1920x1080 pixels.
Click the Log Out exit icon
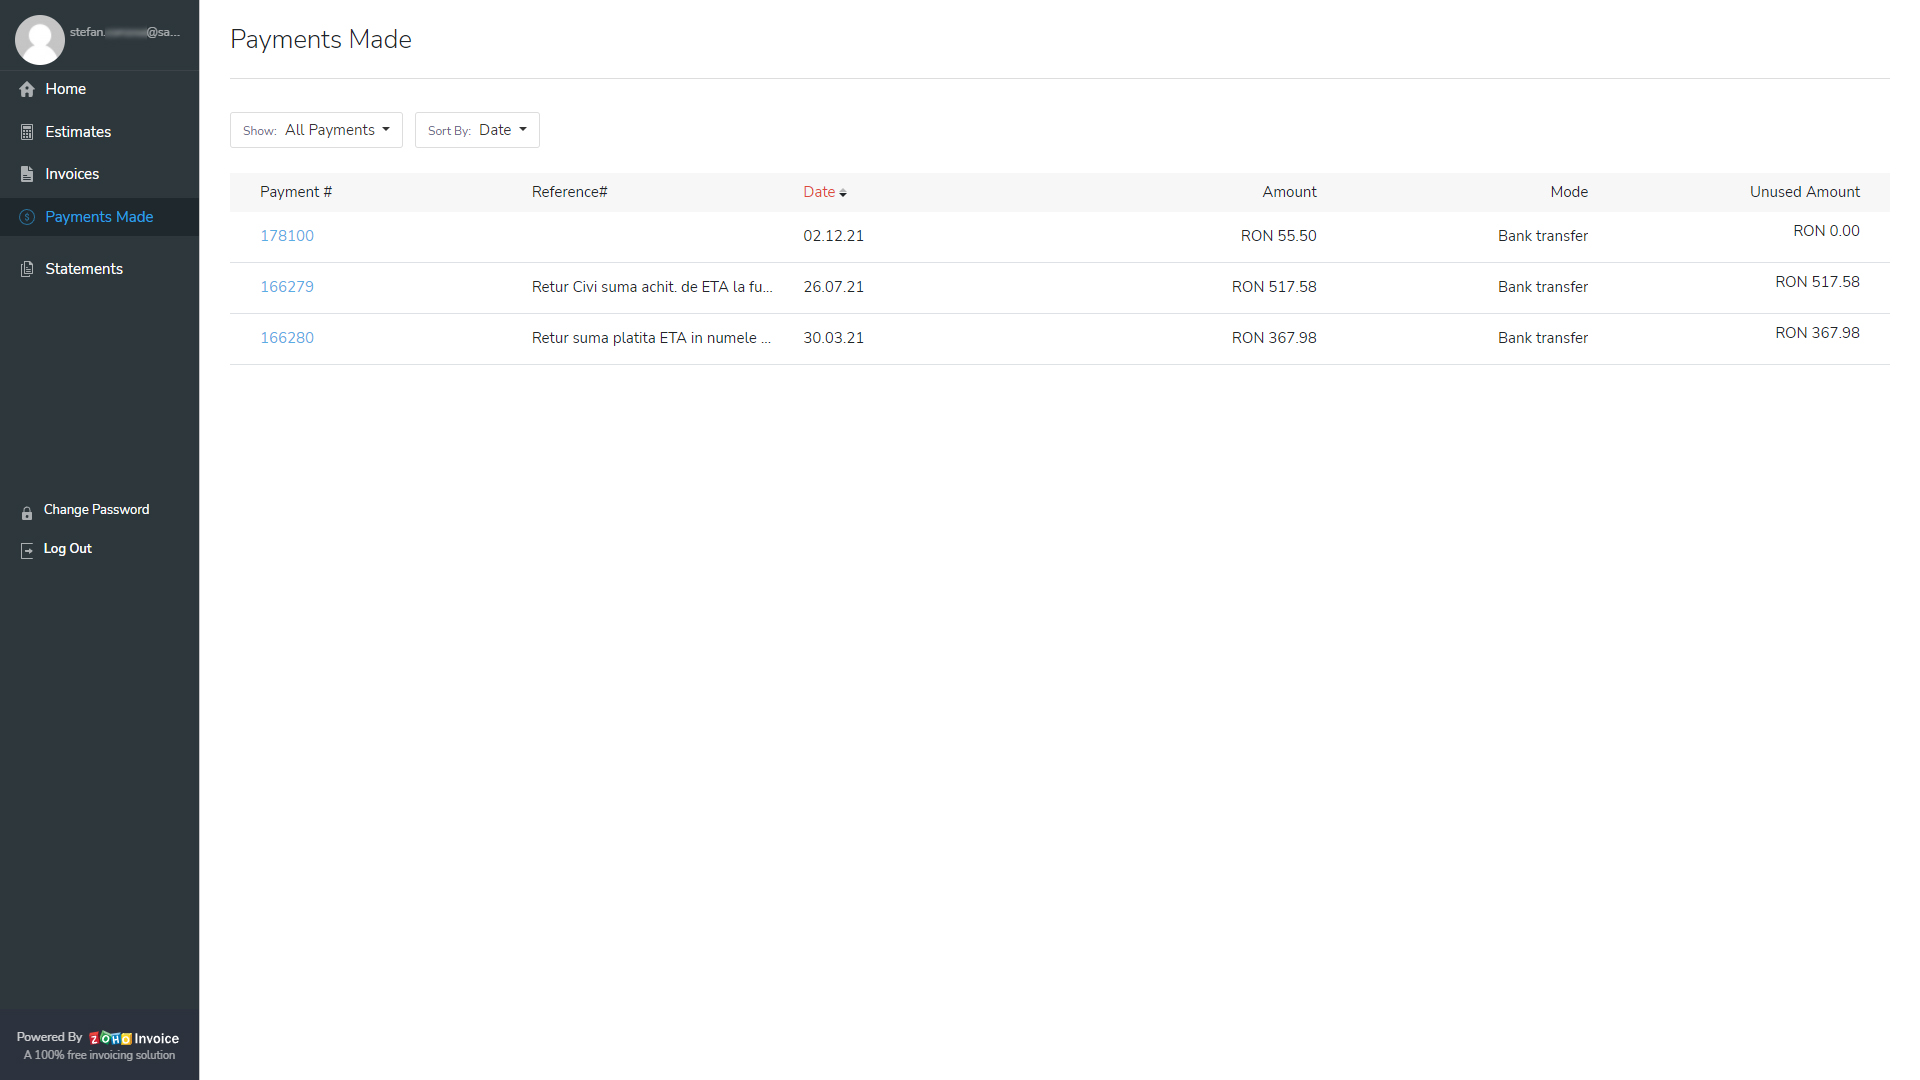tap(26, 550)
